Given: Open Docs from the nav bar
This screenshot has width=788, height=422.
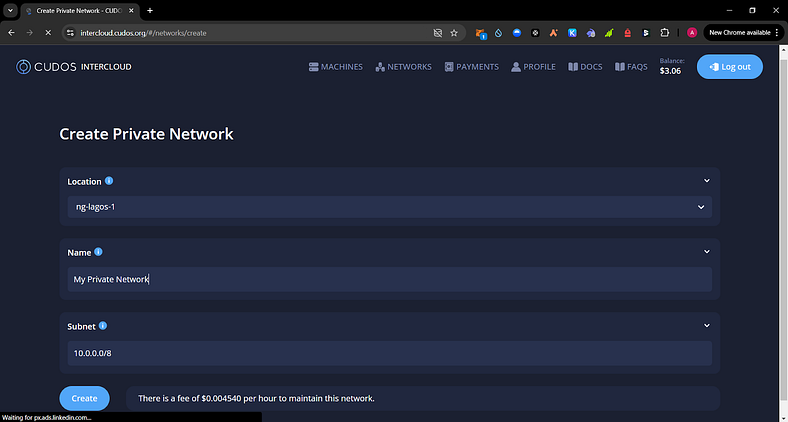Looking at the screenshot, I should click(x=585, y=67).
